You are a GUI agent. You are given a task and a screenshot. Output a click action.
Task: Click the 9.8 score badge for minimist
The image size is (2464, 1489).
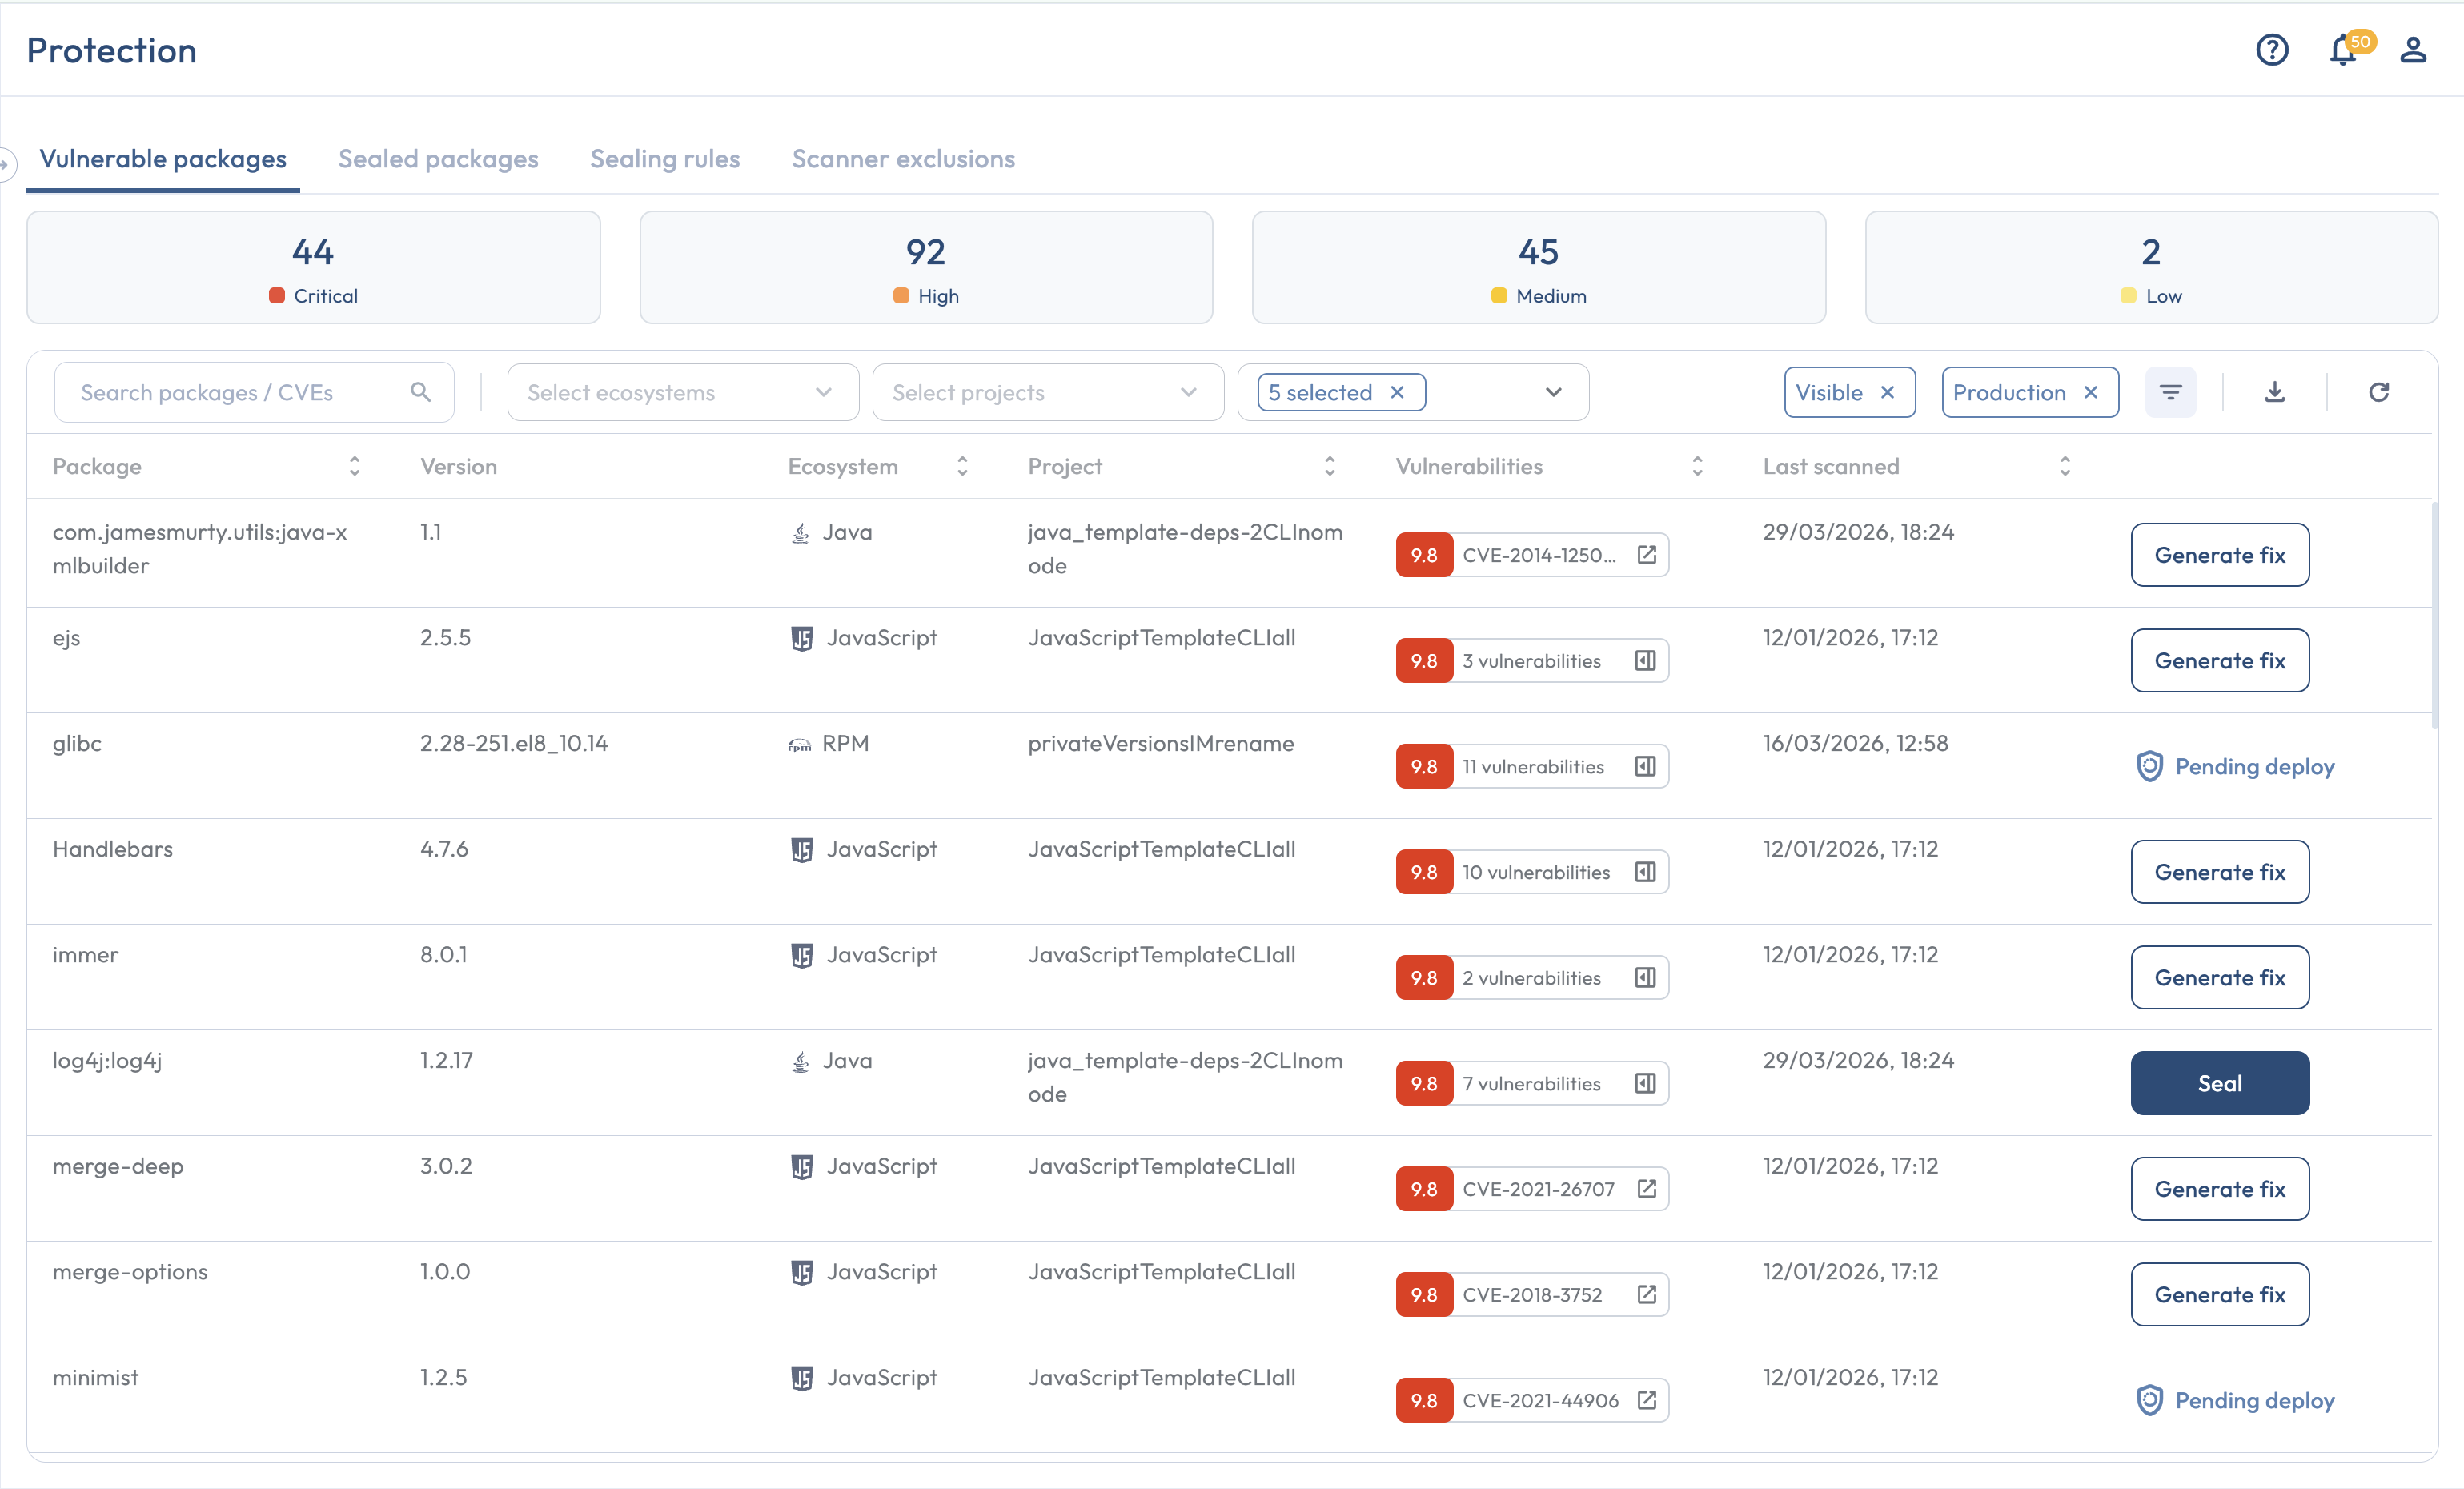(x=1424, y=1400)
